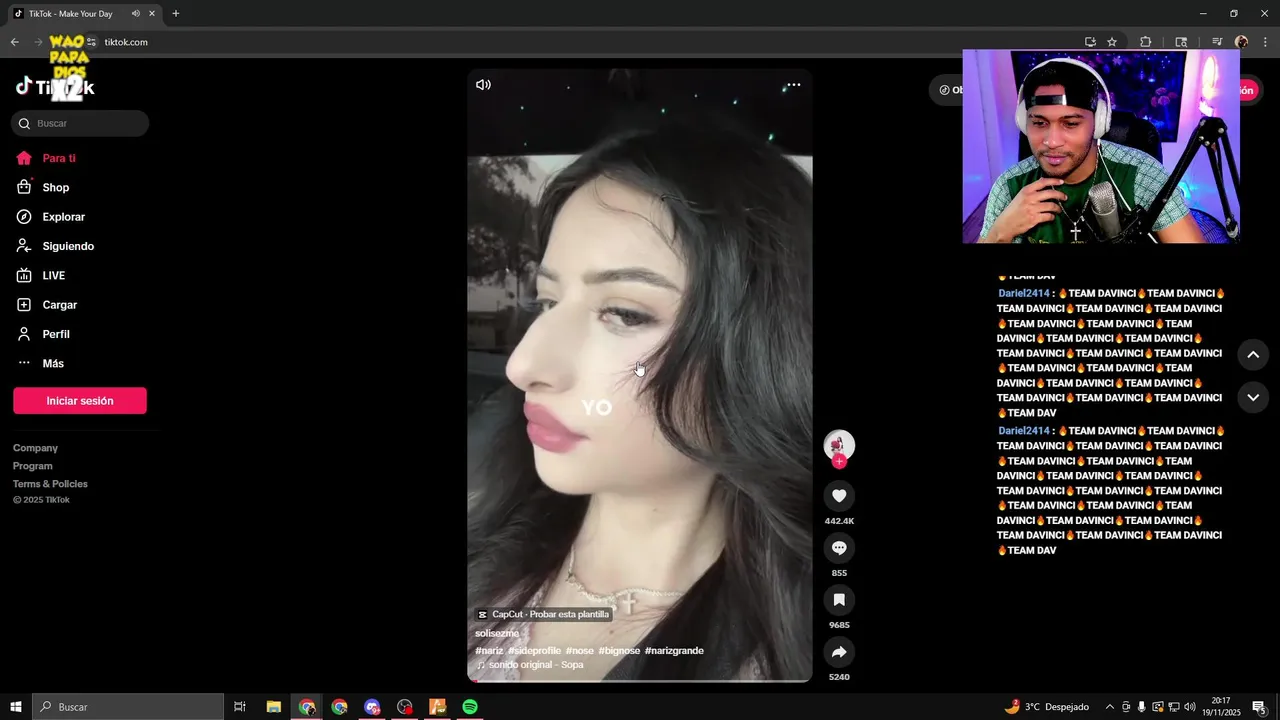The width and height of the screenshot is (1280, 720).
Task: Bookmark the video with the save icon
Action: point(839,600)
